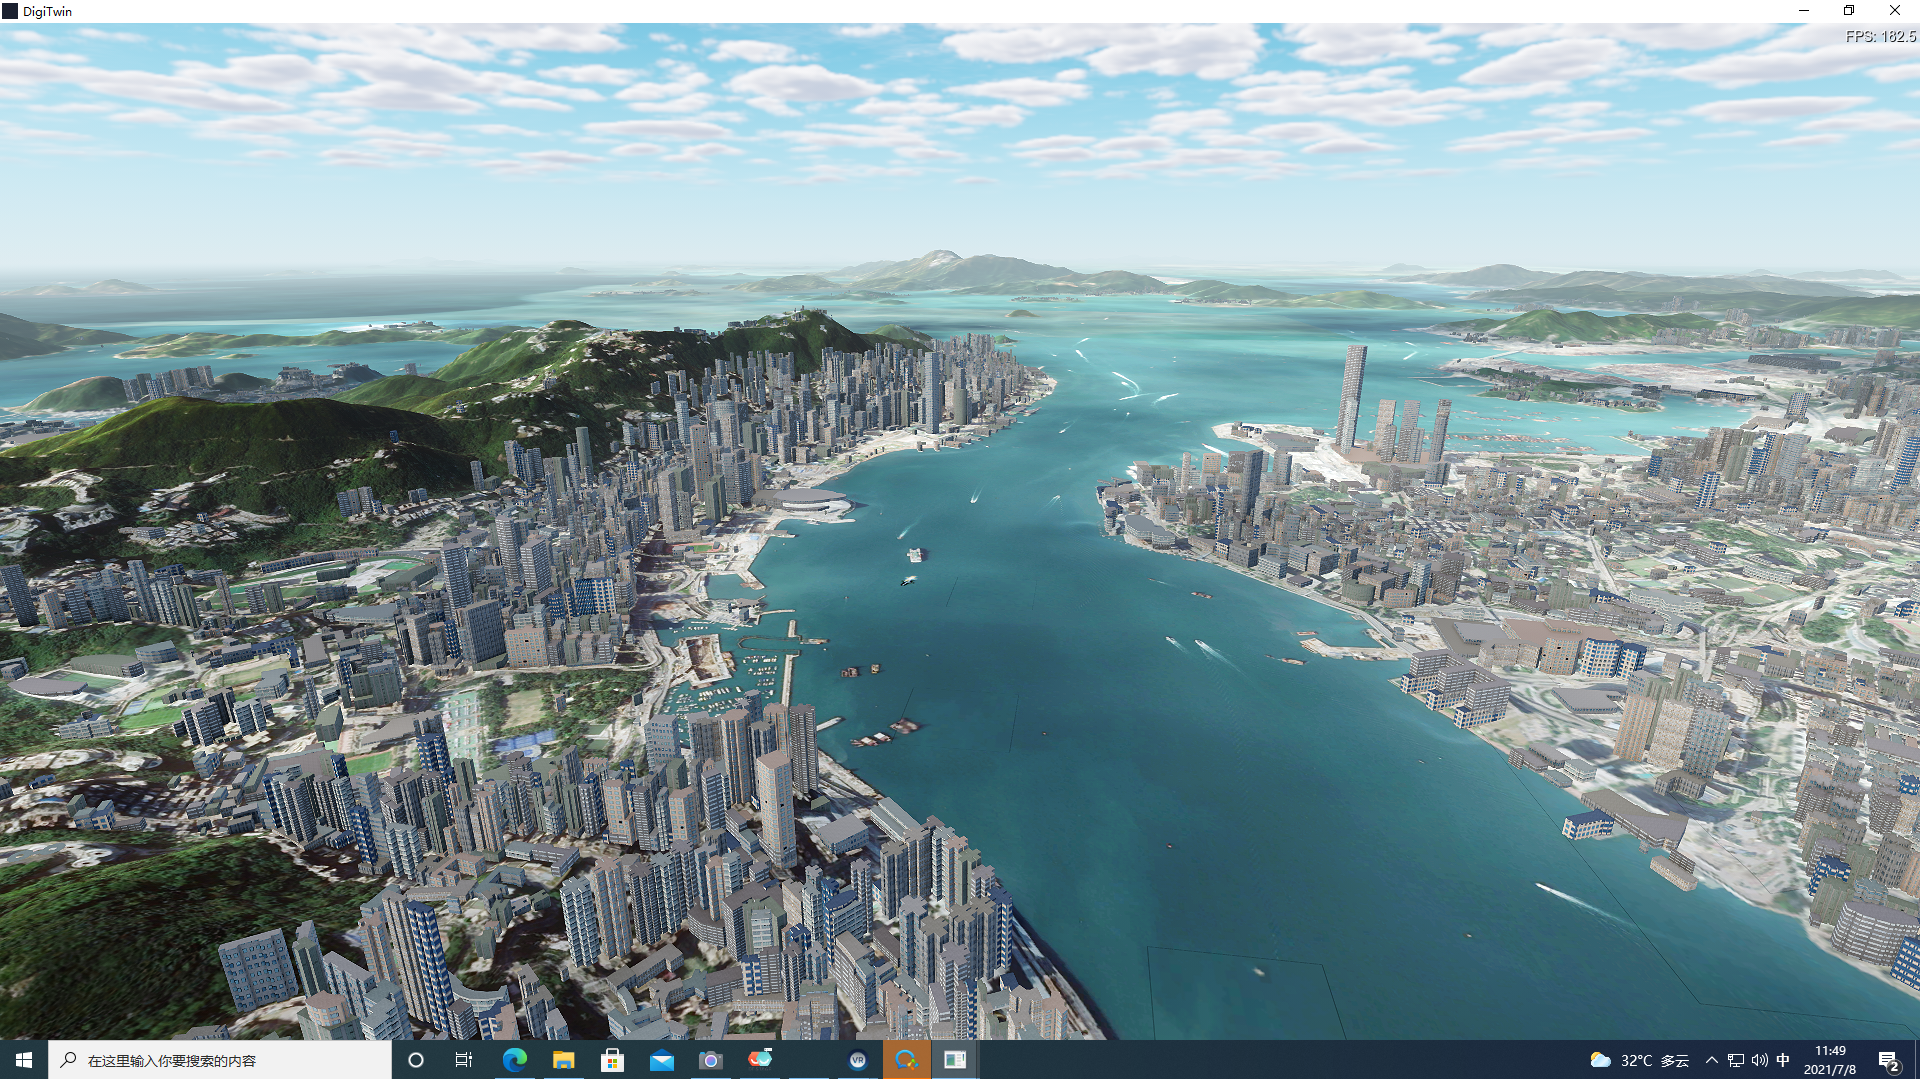The image size is (1920, 1079).
Task: Switch to the VR app in taskbar
Action: 857,1060
